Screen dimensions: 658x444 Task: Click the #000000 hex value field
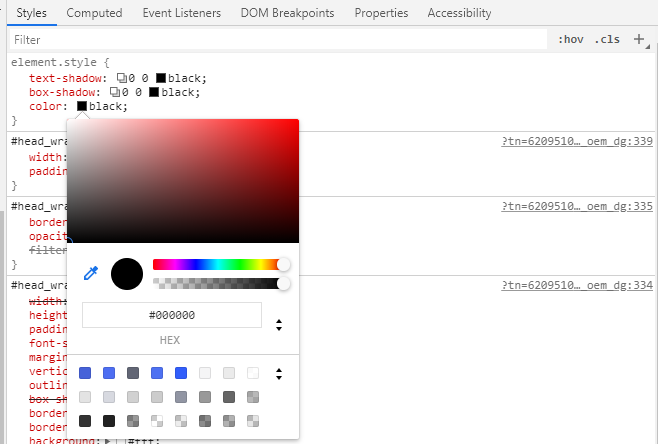tap(172, 315)
